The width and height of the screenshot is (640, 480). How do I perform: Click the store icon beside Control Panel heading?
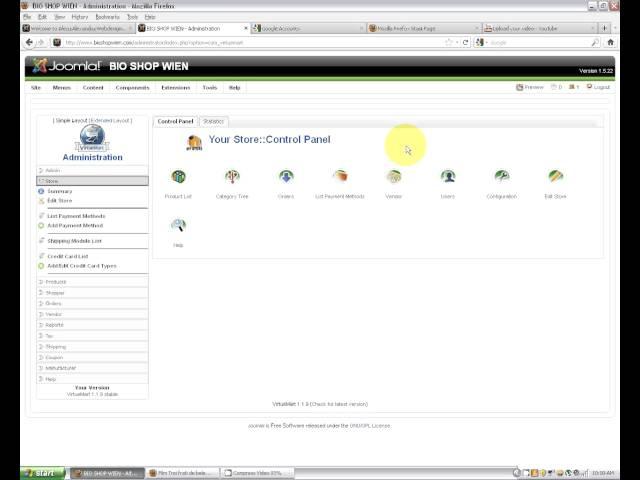click(194, 143)
